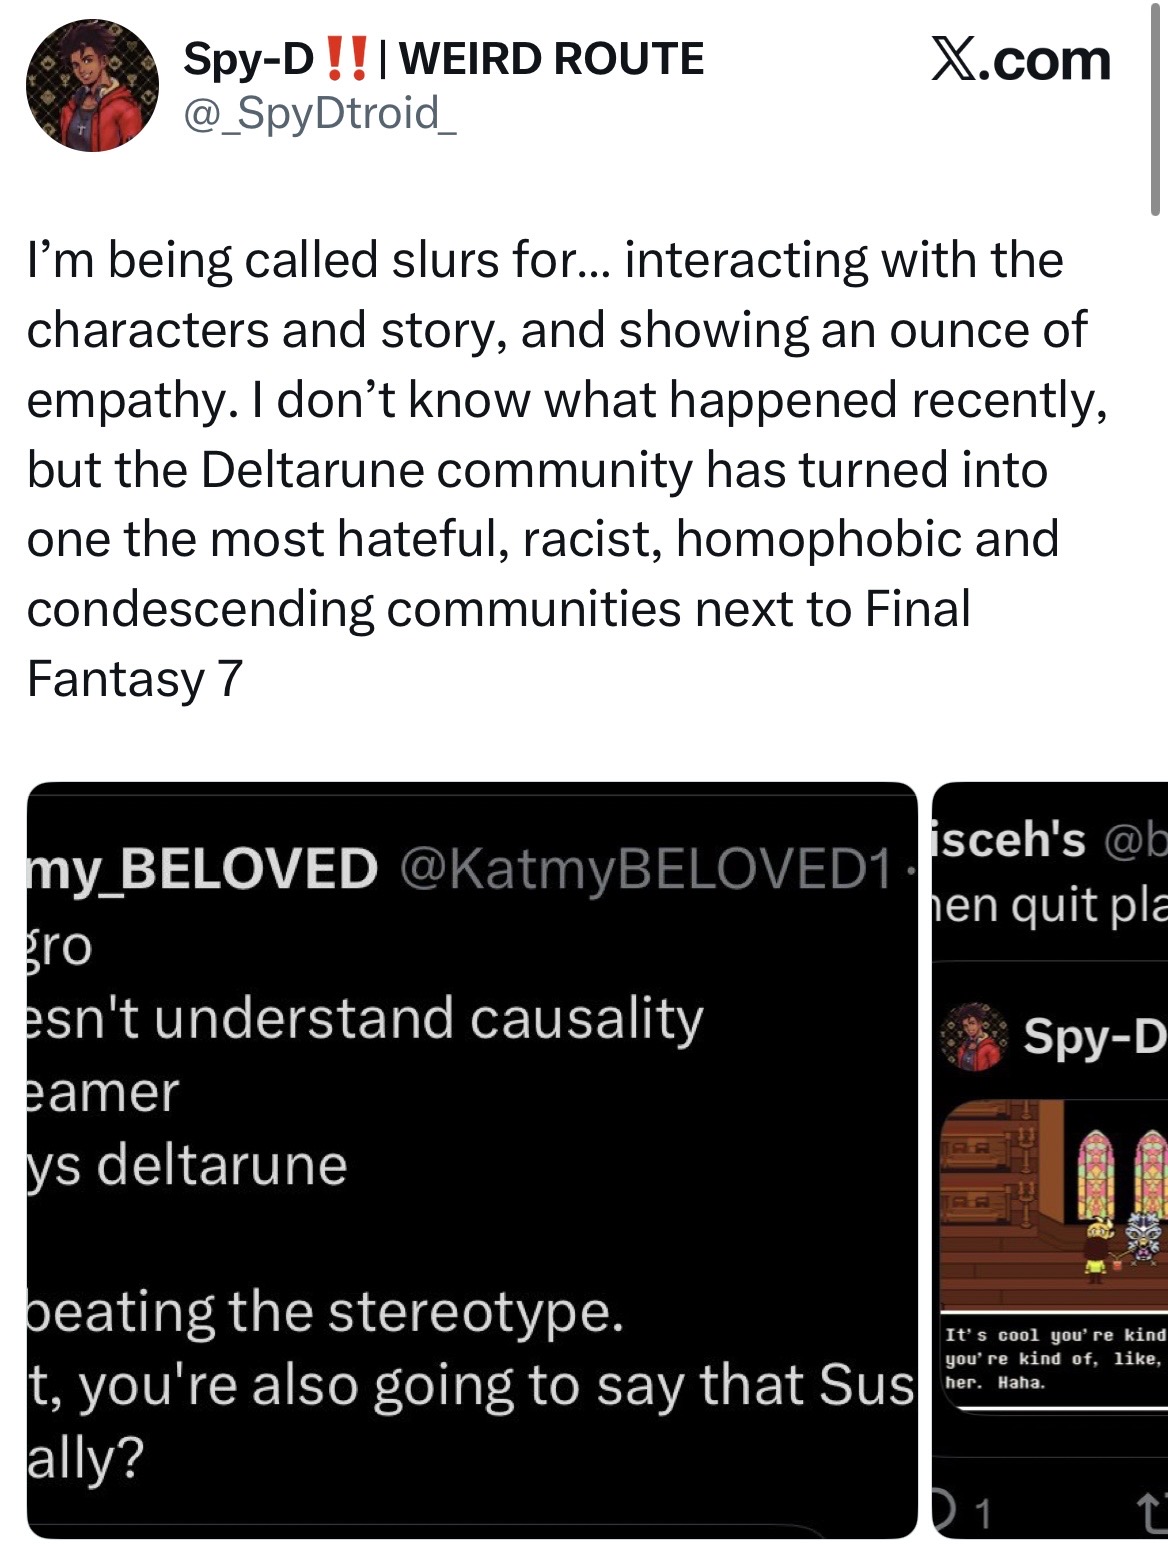Viewport: 1168px width, 1559px height.
Task: Click the red double exclamation emoji
Action: click(x=346, y=59)
